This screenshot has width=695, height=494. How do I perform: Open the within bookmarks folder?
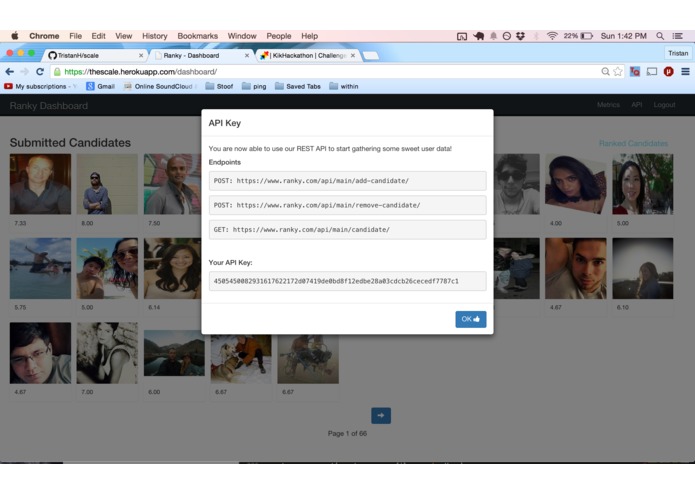point(344,86)
